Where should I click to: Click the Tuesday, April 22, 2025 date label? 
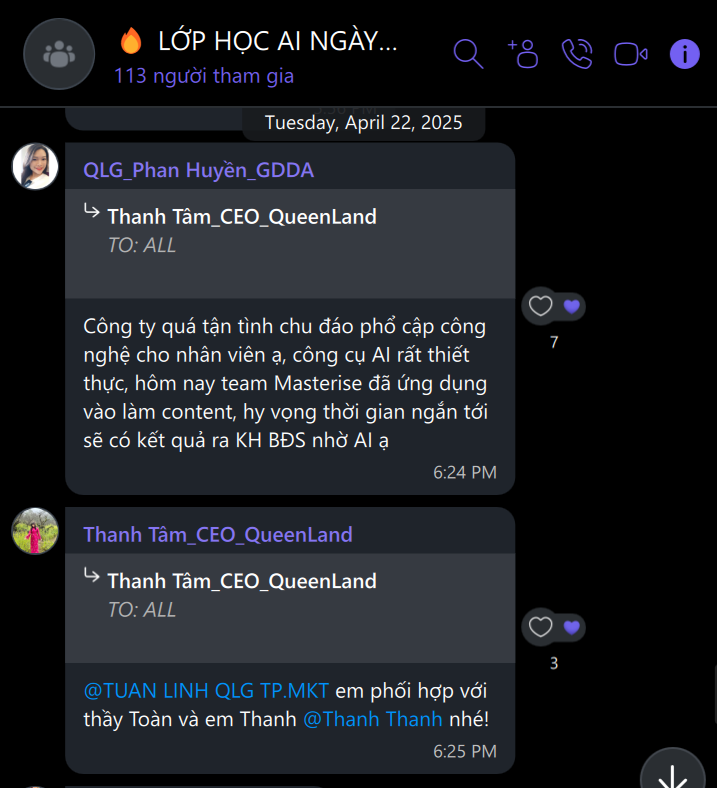363,123
